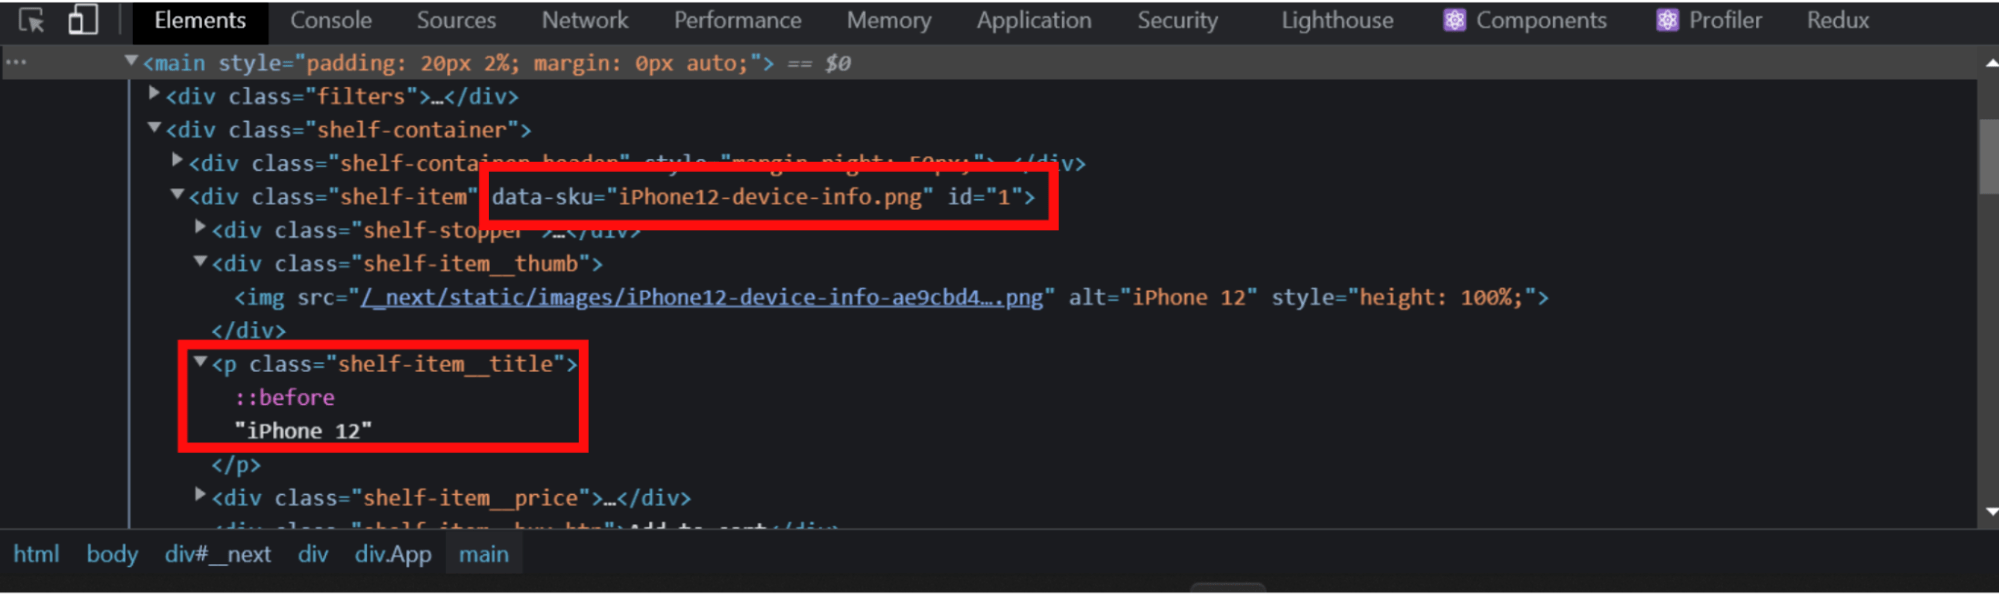Expand the shelf-item__price div

199,496
